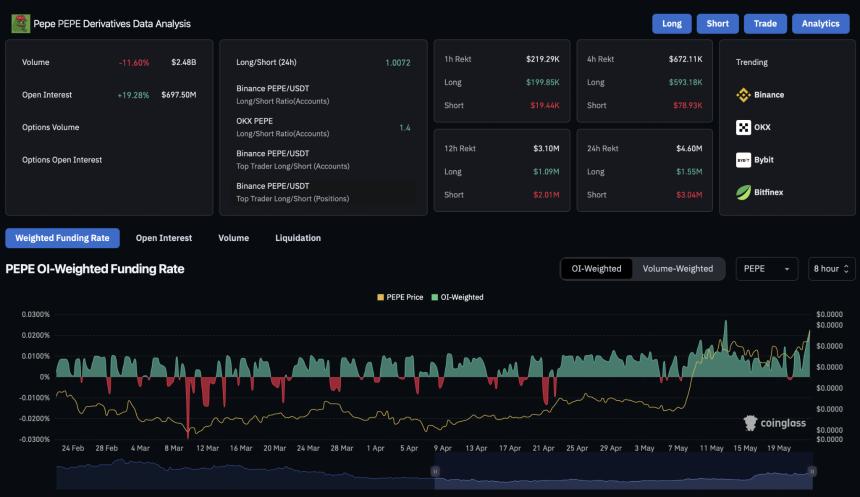Click the Bybit logo icon in Trending
The image size is (860, 497).
[743, 160]
